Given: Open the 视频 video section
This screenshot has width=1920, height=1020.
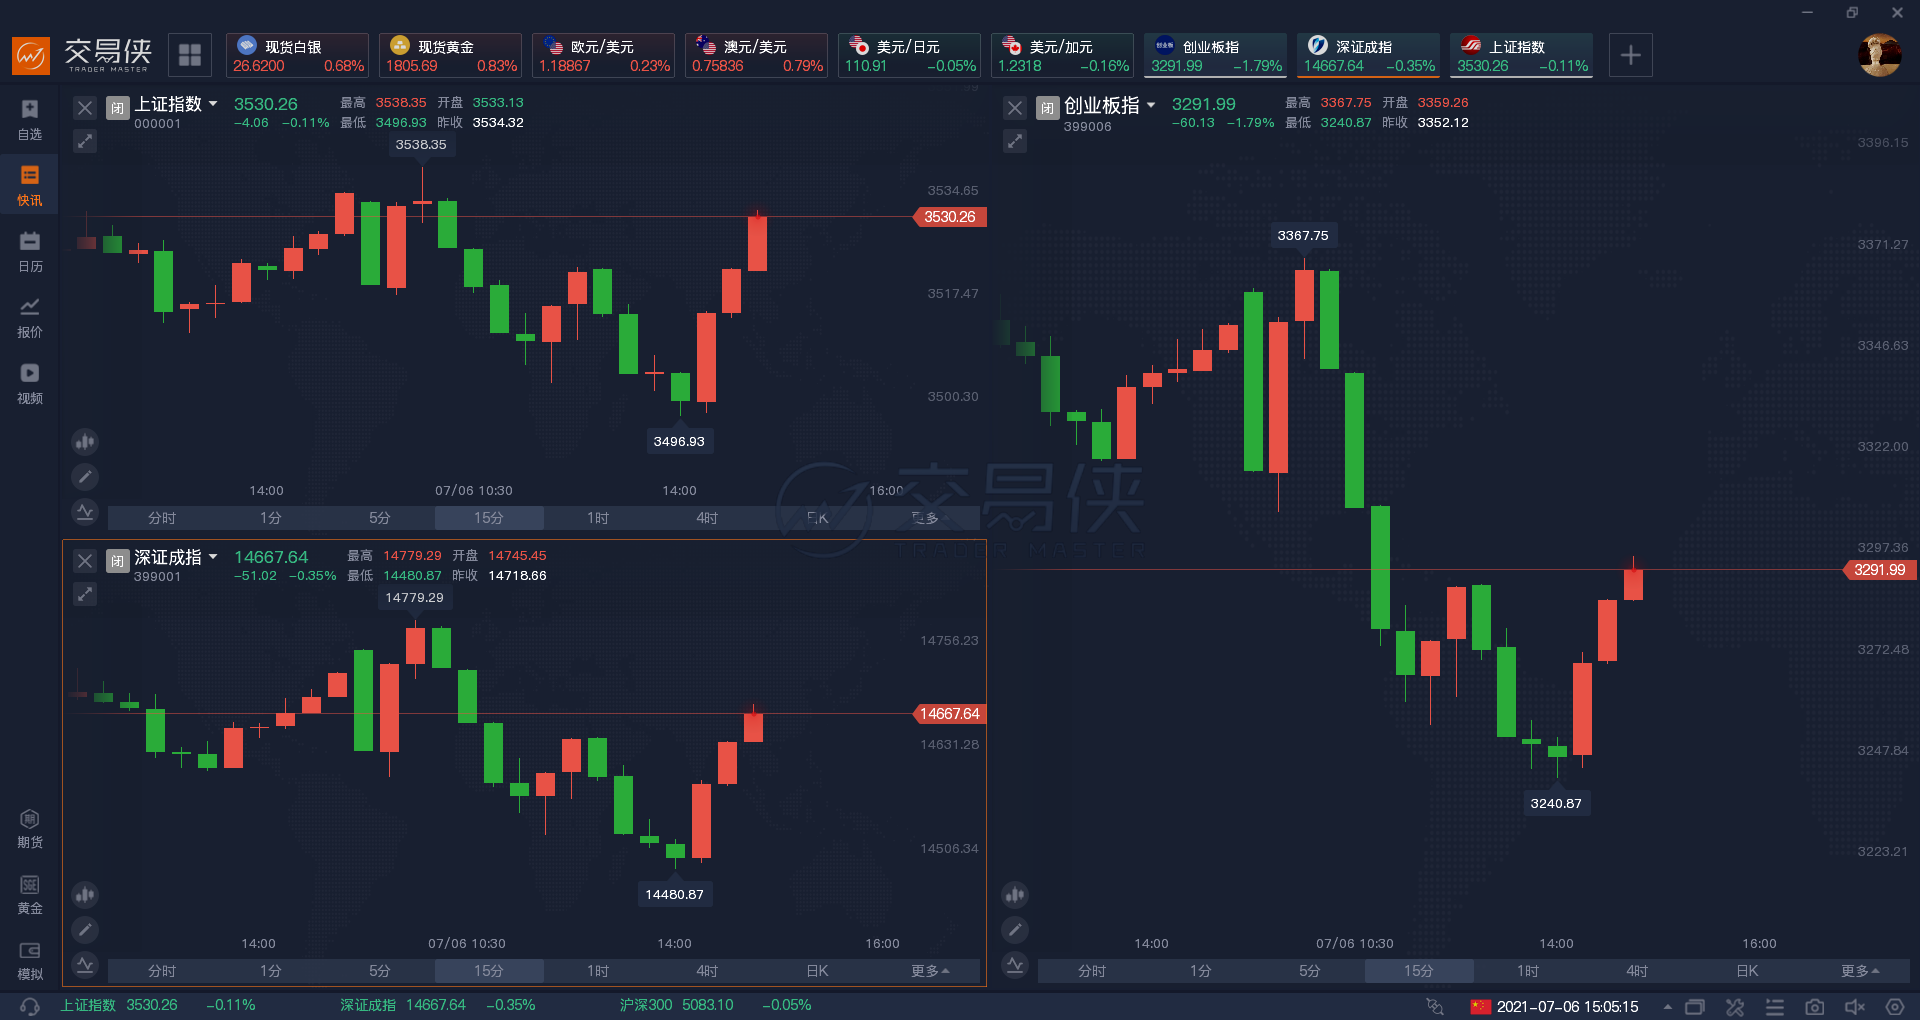Looking at the screenshot, I should click(x=30, y=383).
